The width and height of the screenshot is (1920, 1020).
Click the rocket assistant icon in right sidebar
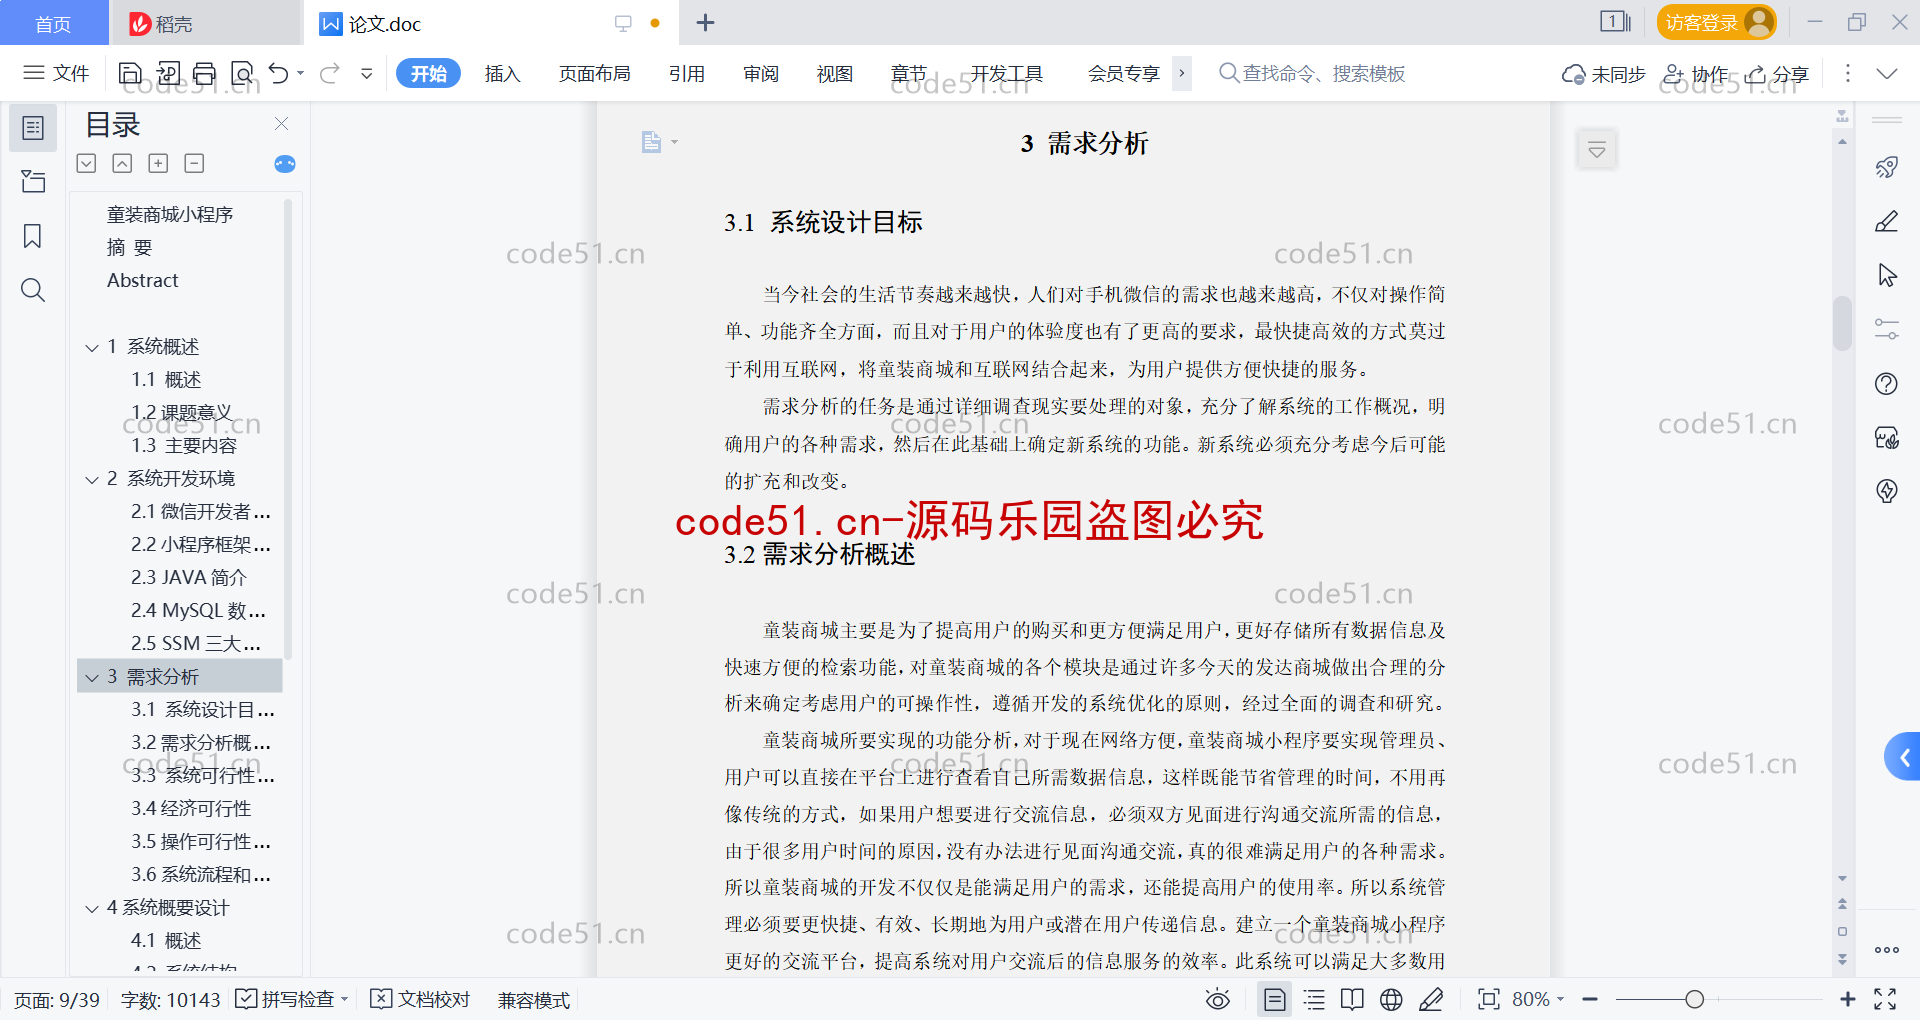[x=1887, y=167]
